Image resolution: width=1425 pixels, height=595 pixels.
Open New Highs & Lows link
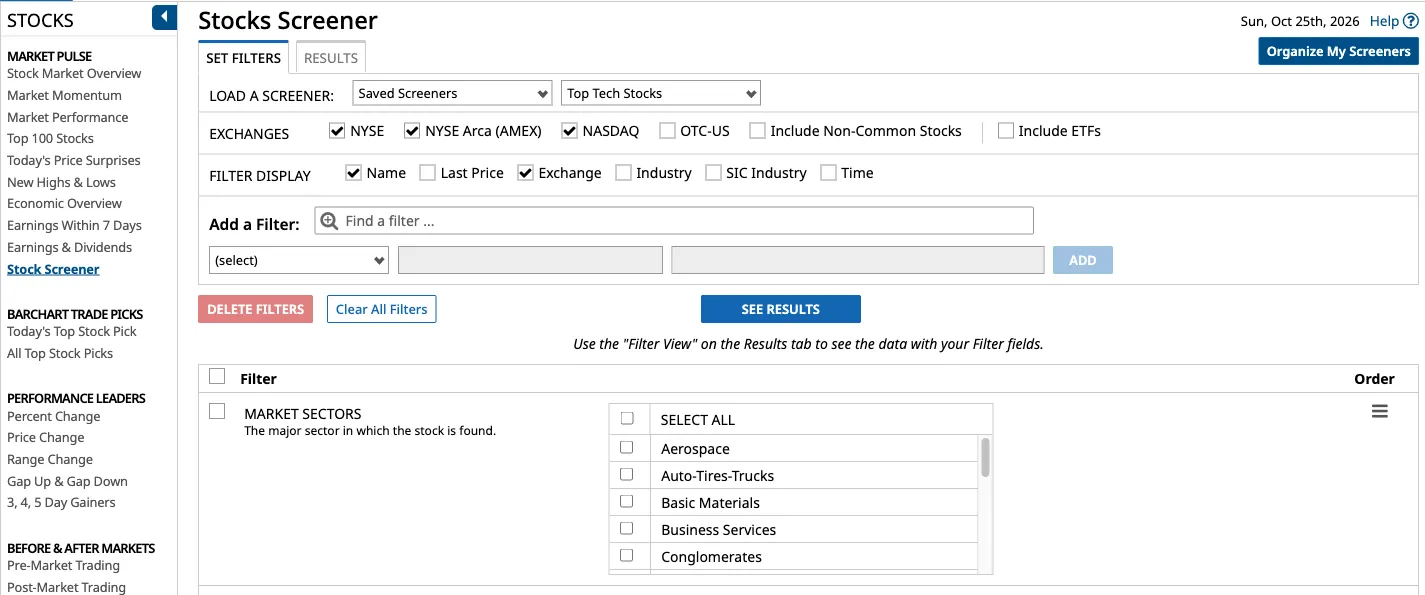click(x=61, y=182)
